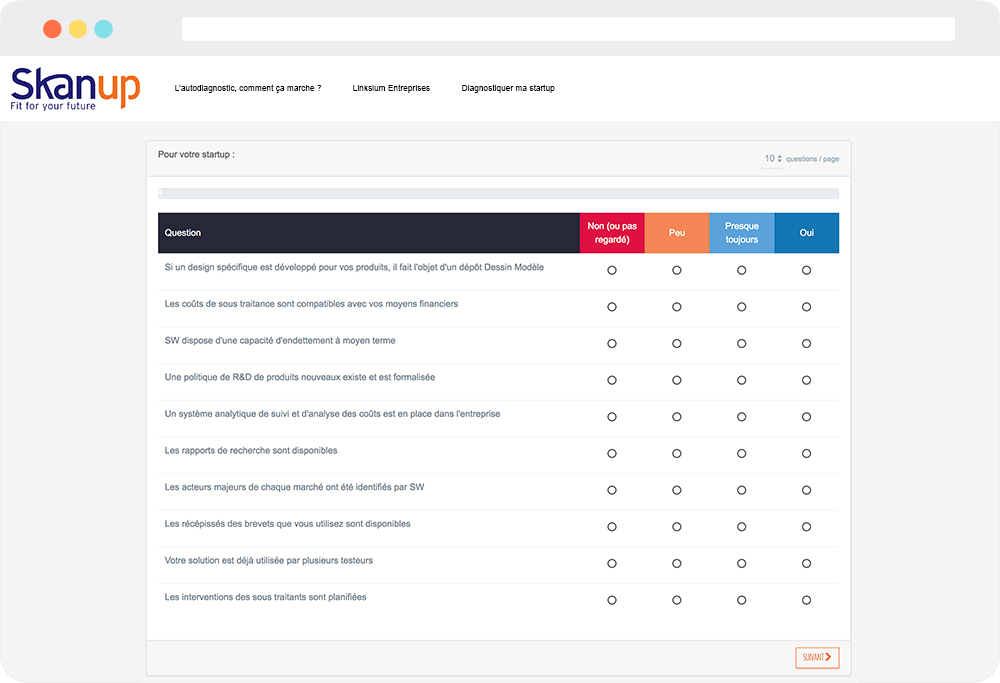This screenshot has width=1000, height=683.
Task: Go to Diagnostiquer ma startup
Action: coord(508,88)
